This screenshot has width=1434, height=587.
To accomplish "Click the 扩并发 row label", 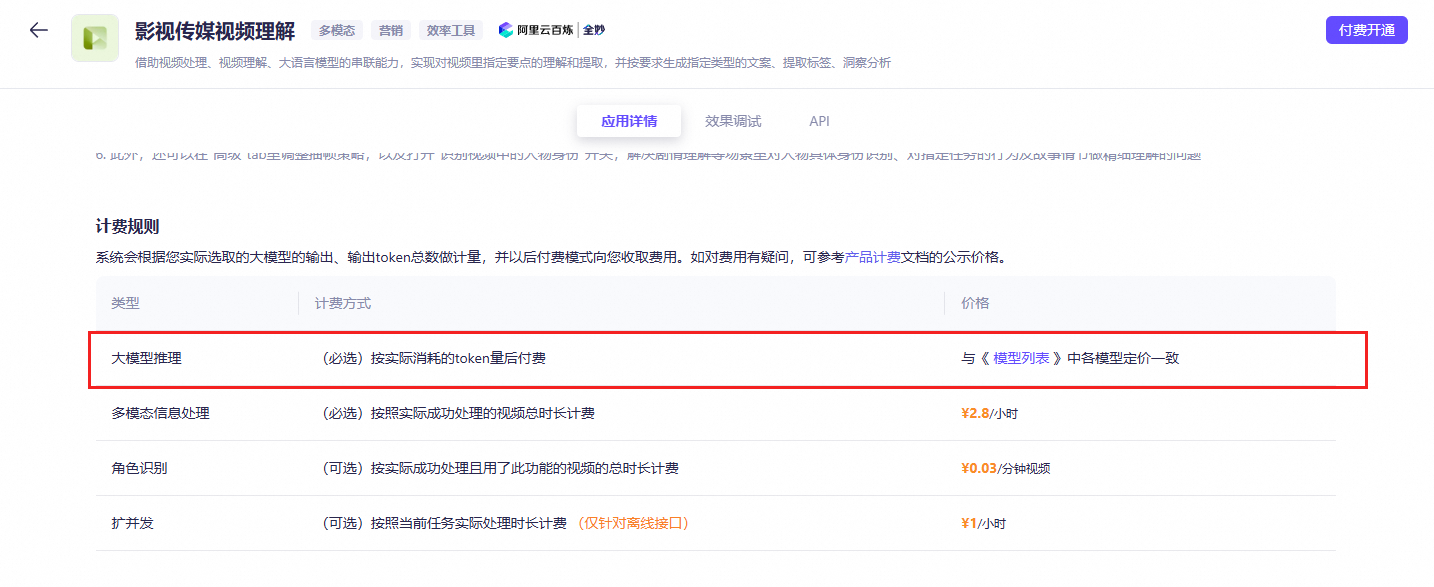I will [x=132, y=523].
